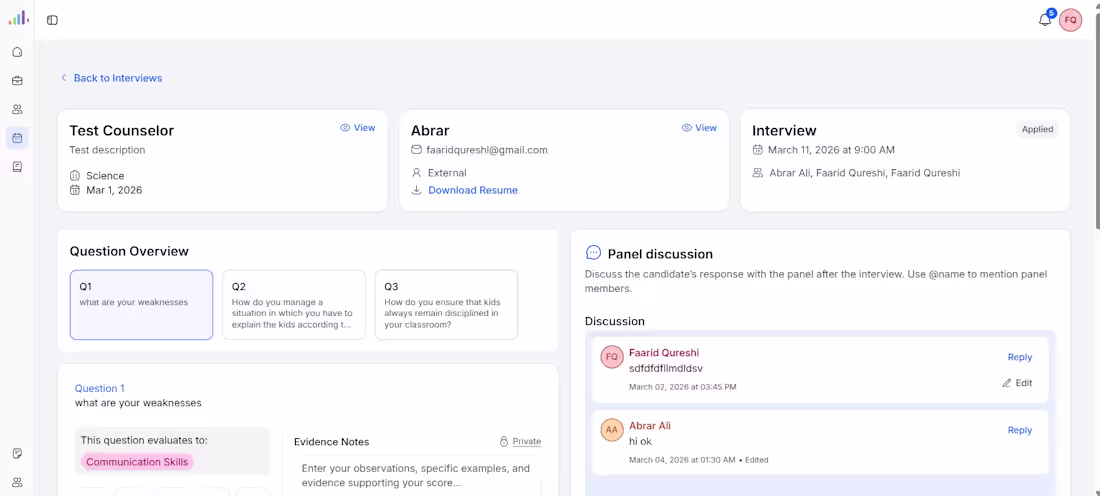Click the Question Overview heading
Viewport: 1100px width, 496px height.
(129, 251)
